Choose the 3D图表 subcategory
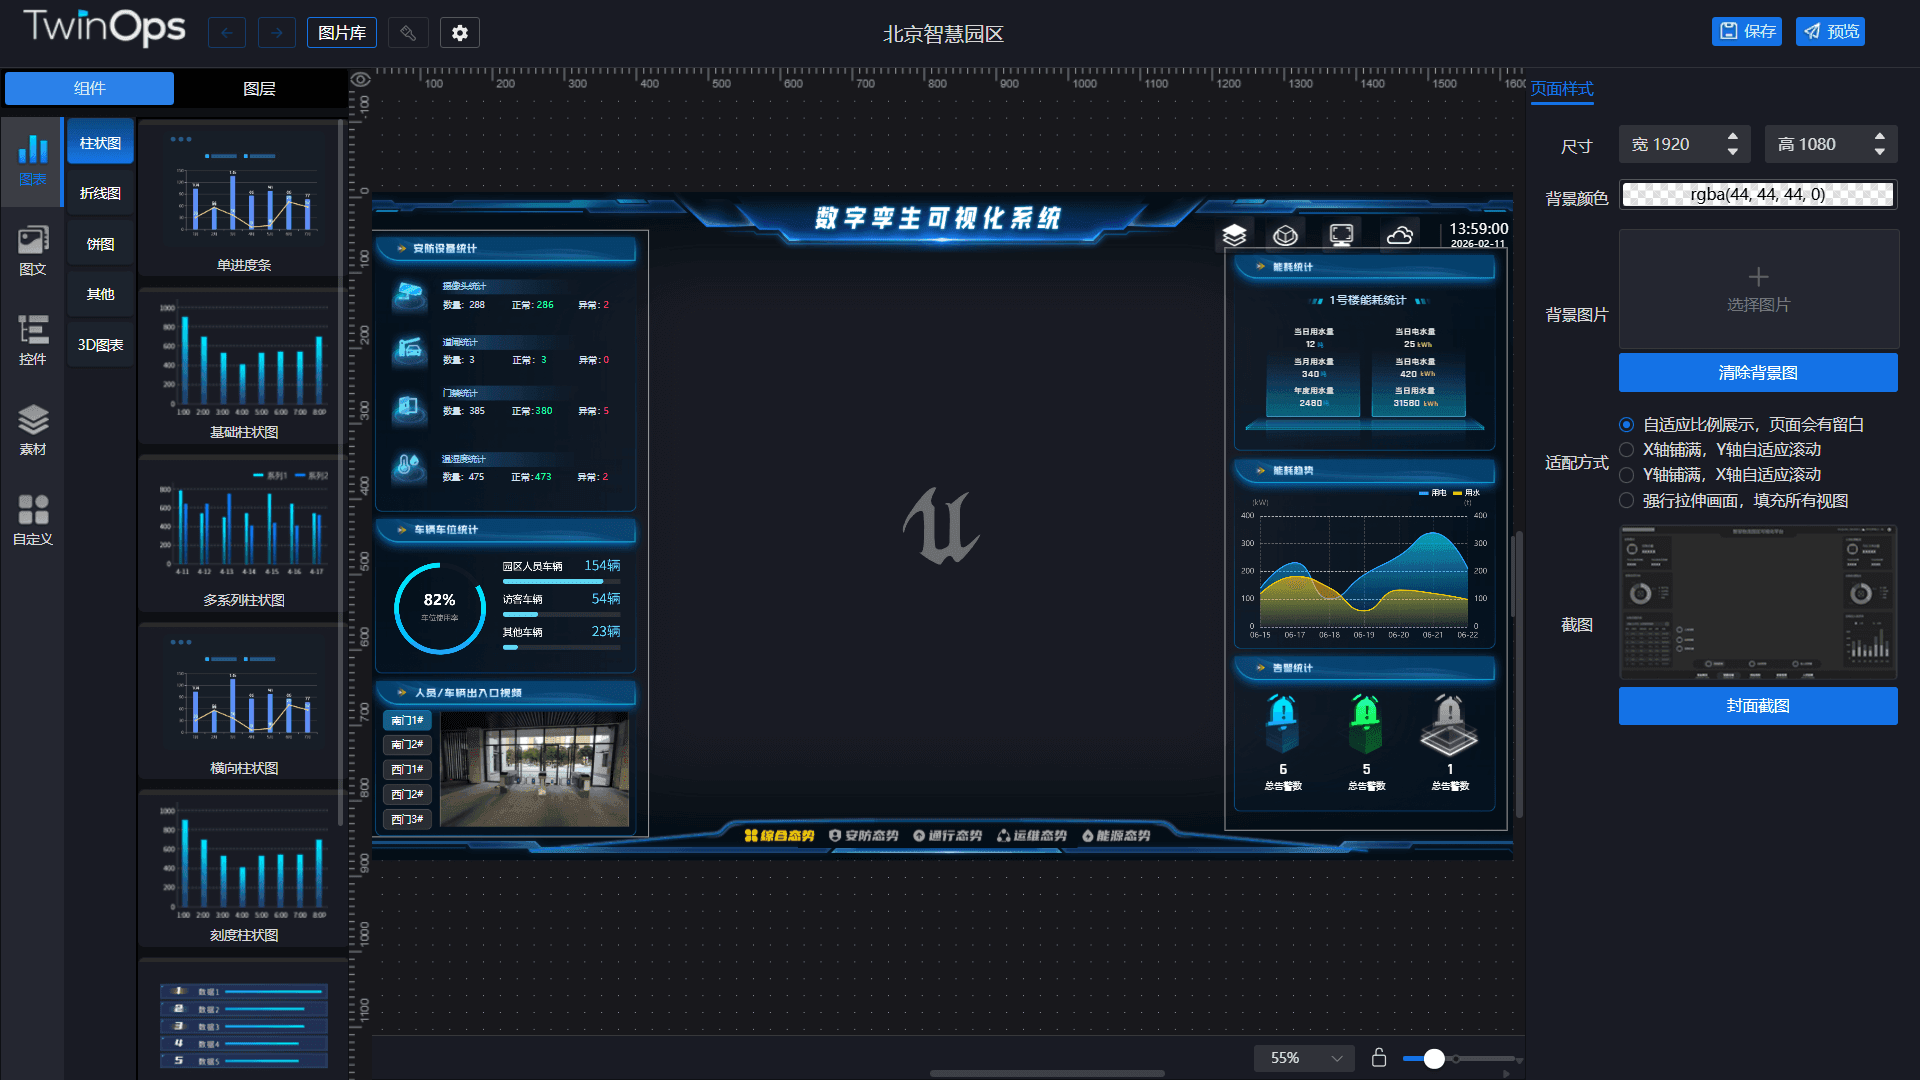The width and height of the screenshot is (1920, 1080). coord(100,345)
